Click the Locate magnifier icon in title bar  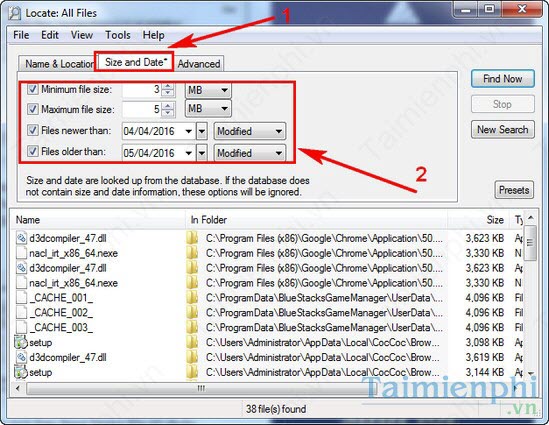coord(15,13)
